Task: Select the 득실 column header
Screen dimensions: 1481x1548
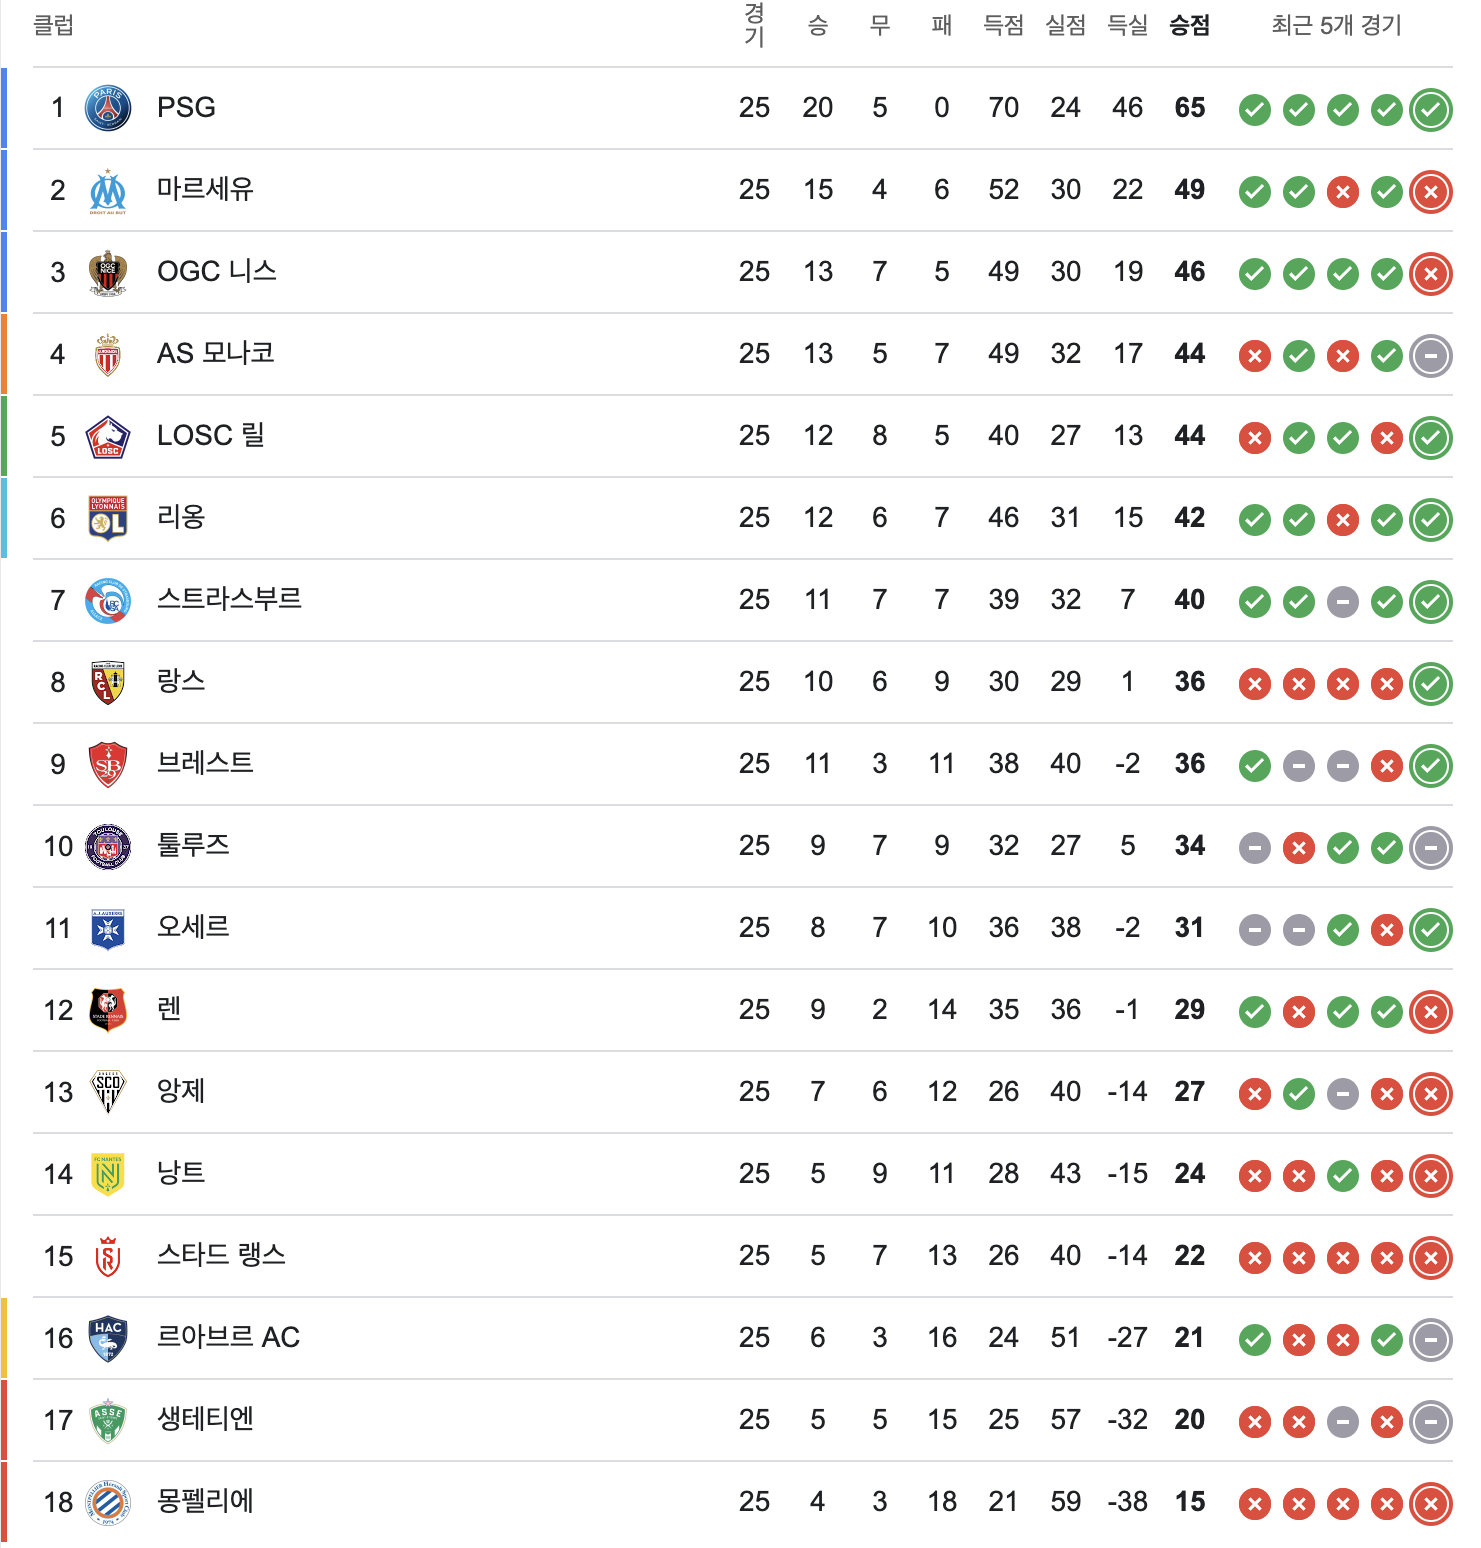Action: click(1128, 25)
